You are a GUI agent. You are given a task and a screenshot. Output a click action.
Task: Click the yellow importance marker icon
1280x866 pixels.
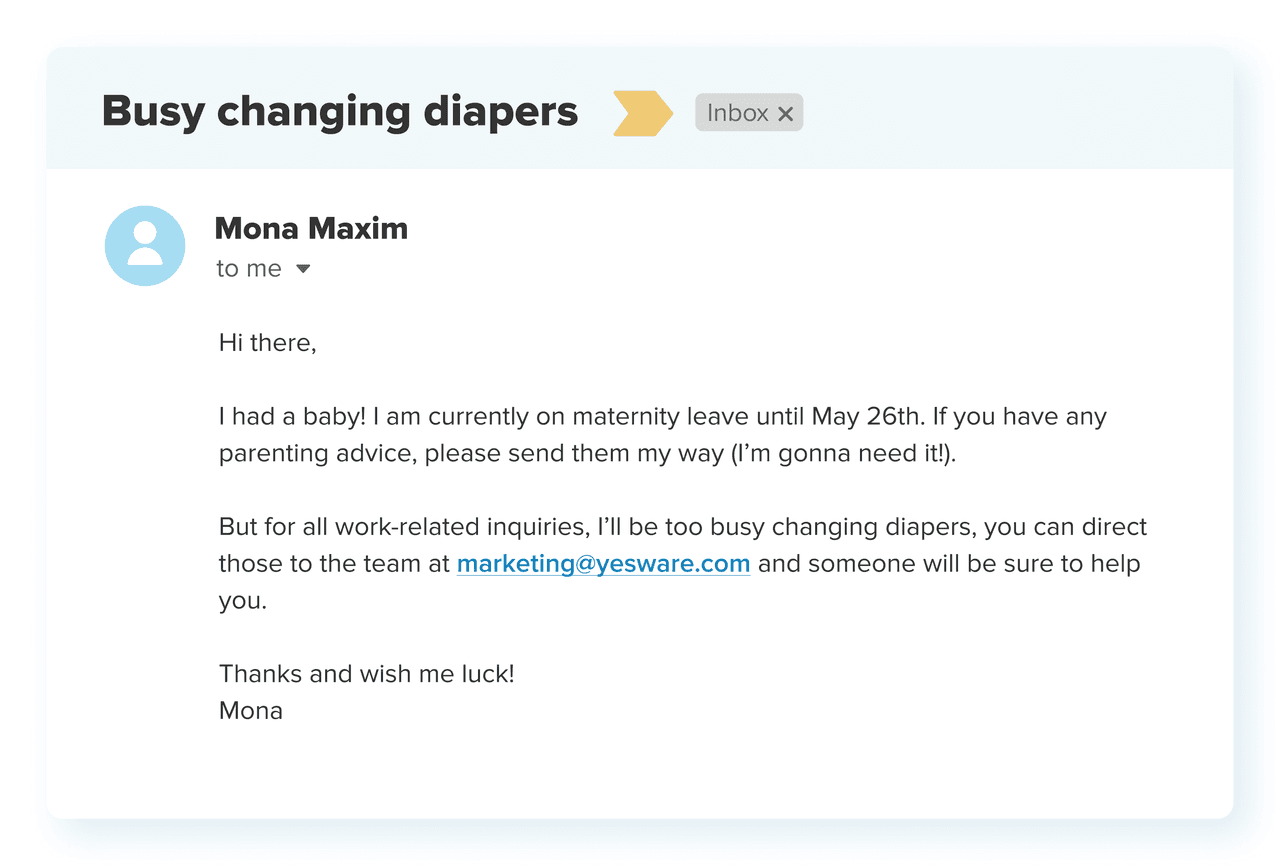[x=642, y=113]
